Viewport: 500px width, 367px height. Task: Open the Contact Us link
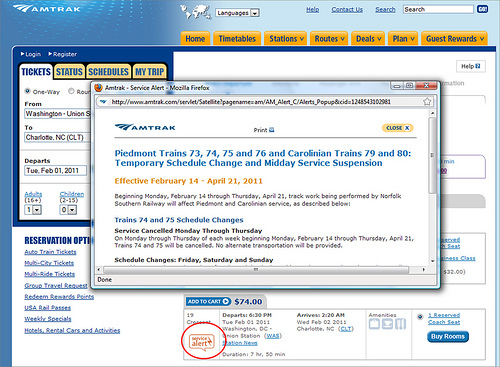click(347, 10)
